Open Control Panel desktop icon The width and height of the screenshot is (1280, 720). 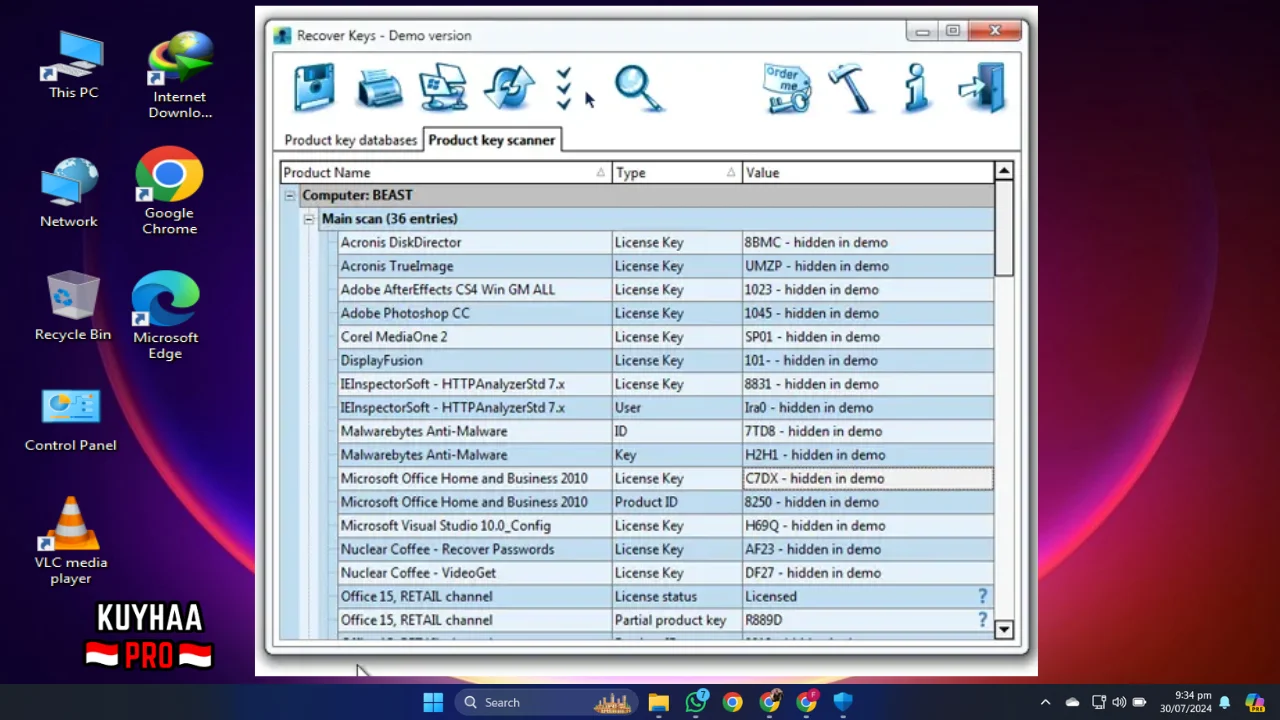coord(70,421)
